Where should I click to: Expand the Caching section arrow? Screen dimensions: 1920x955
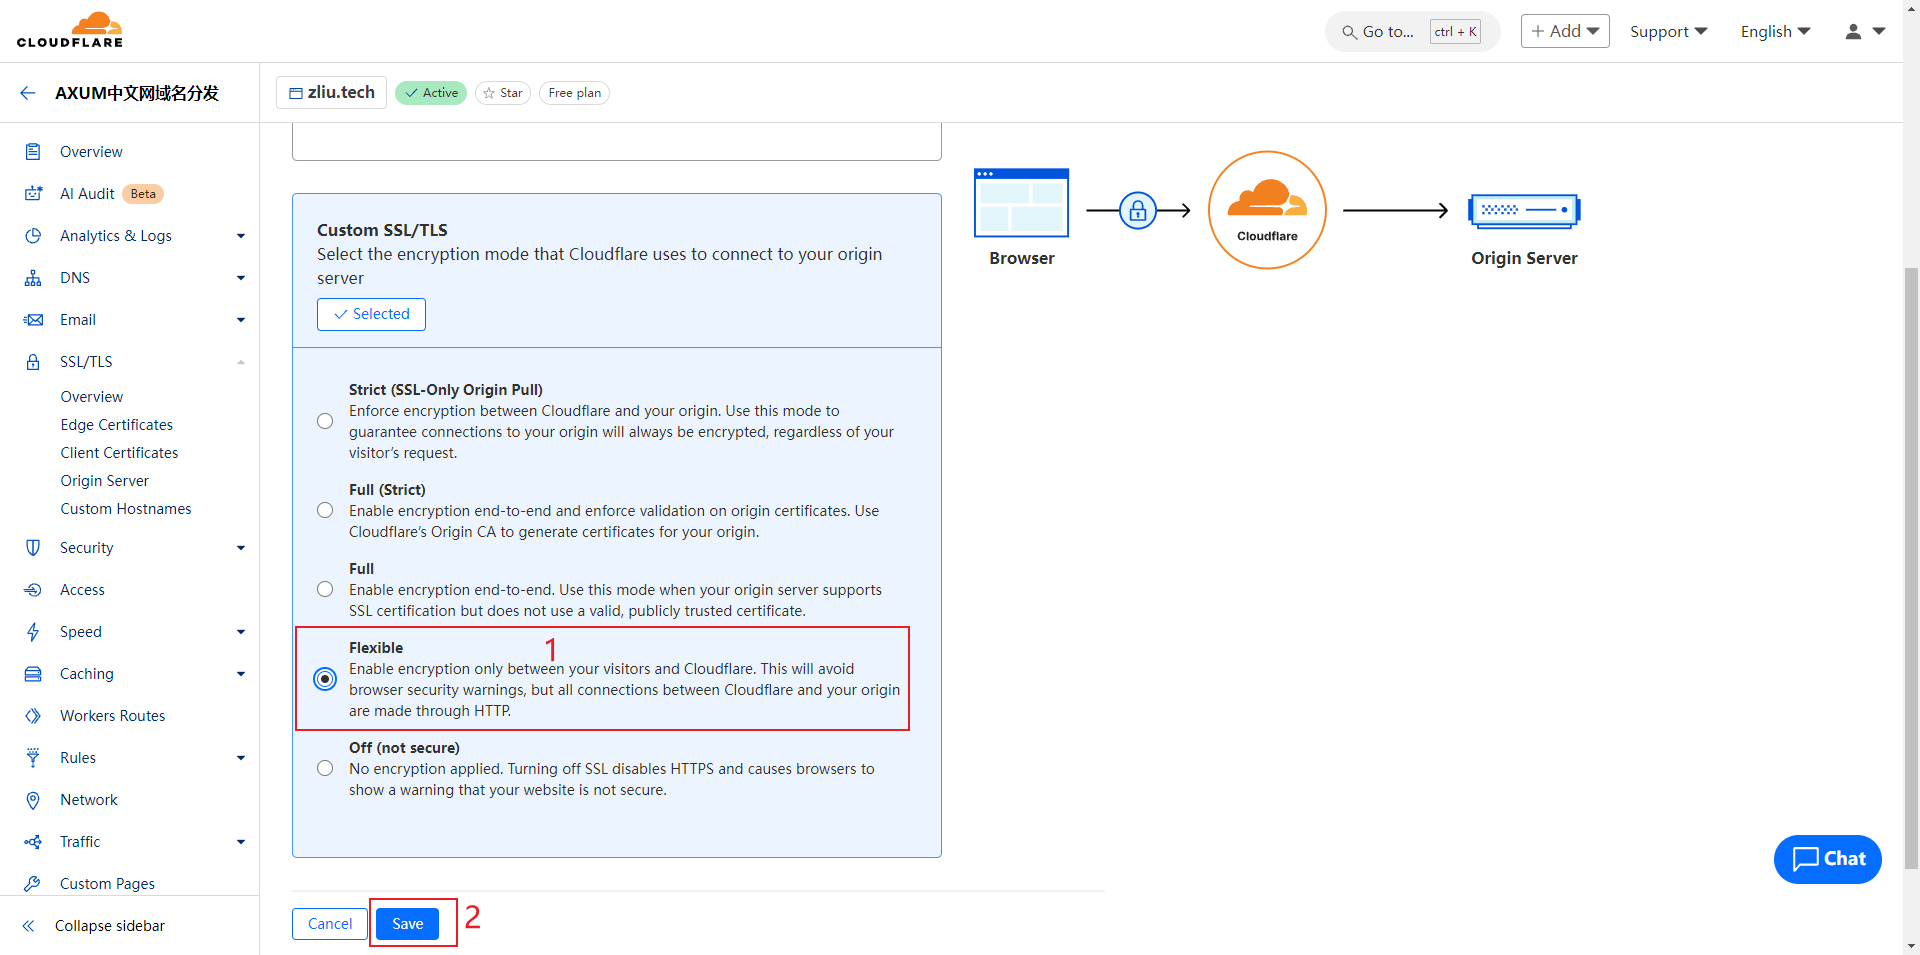[x=241, y=674]
